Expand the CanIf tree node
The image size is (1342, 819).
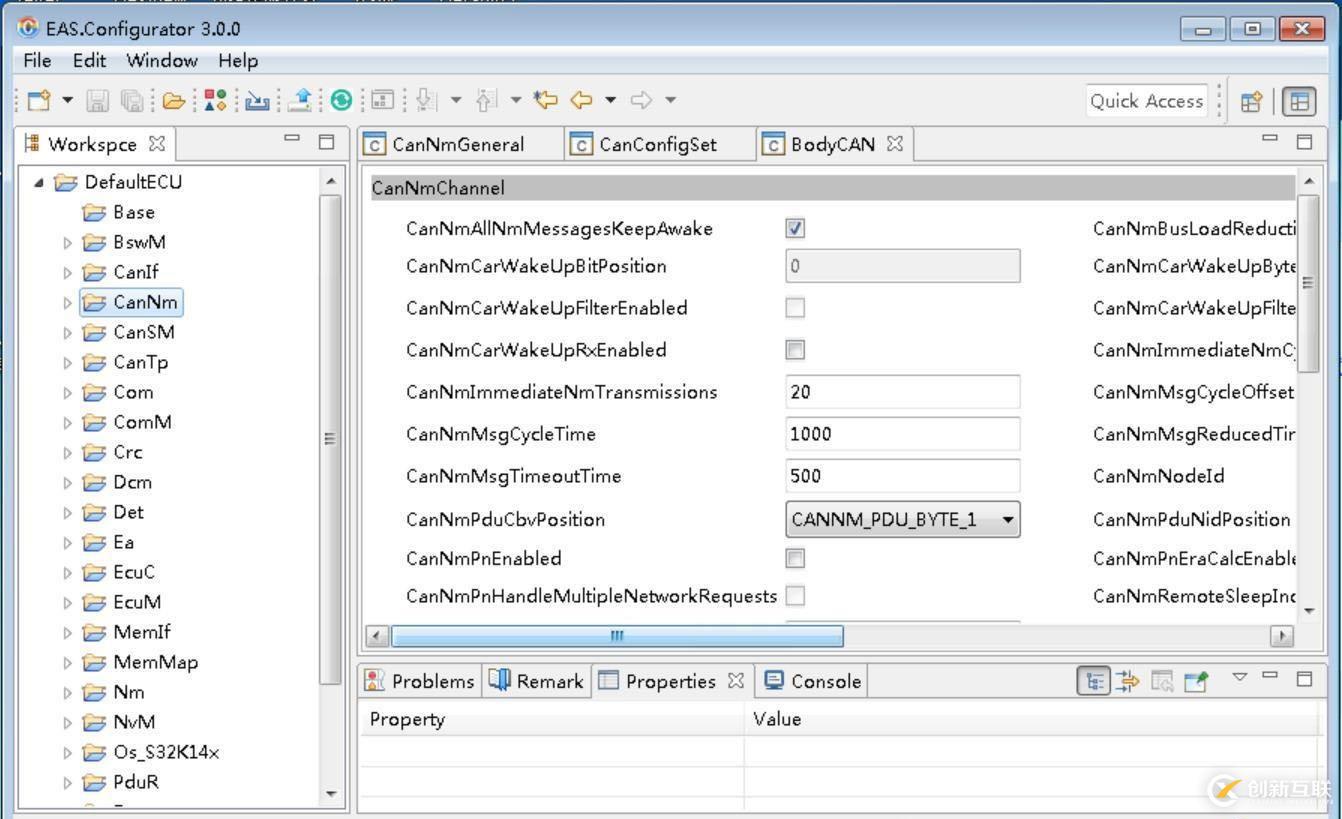68,273
